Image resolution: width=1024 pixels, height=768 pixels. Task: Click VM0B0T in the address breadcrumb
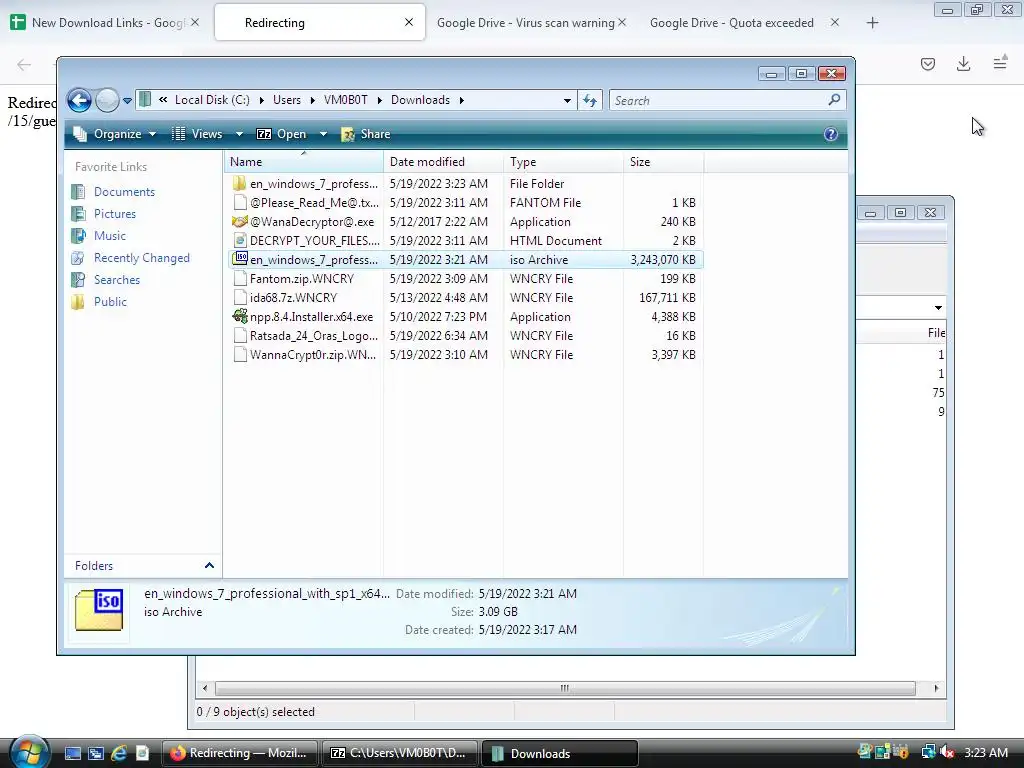click(x=345, y=100)
